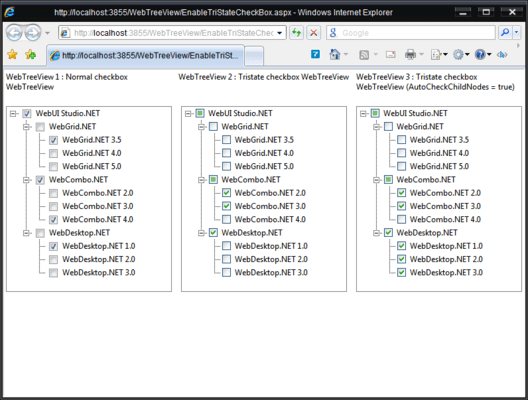Click the Print toolbar icon

(x=410, y=54)
